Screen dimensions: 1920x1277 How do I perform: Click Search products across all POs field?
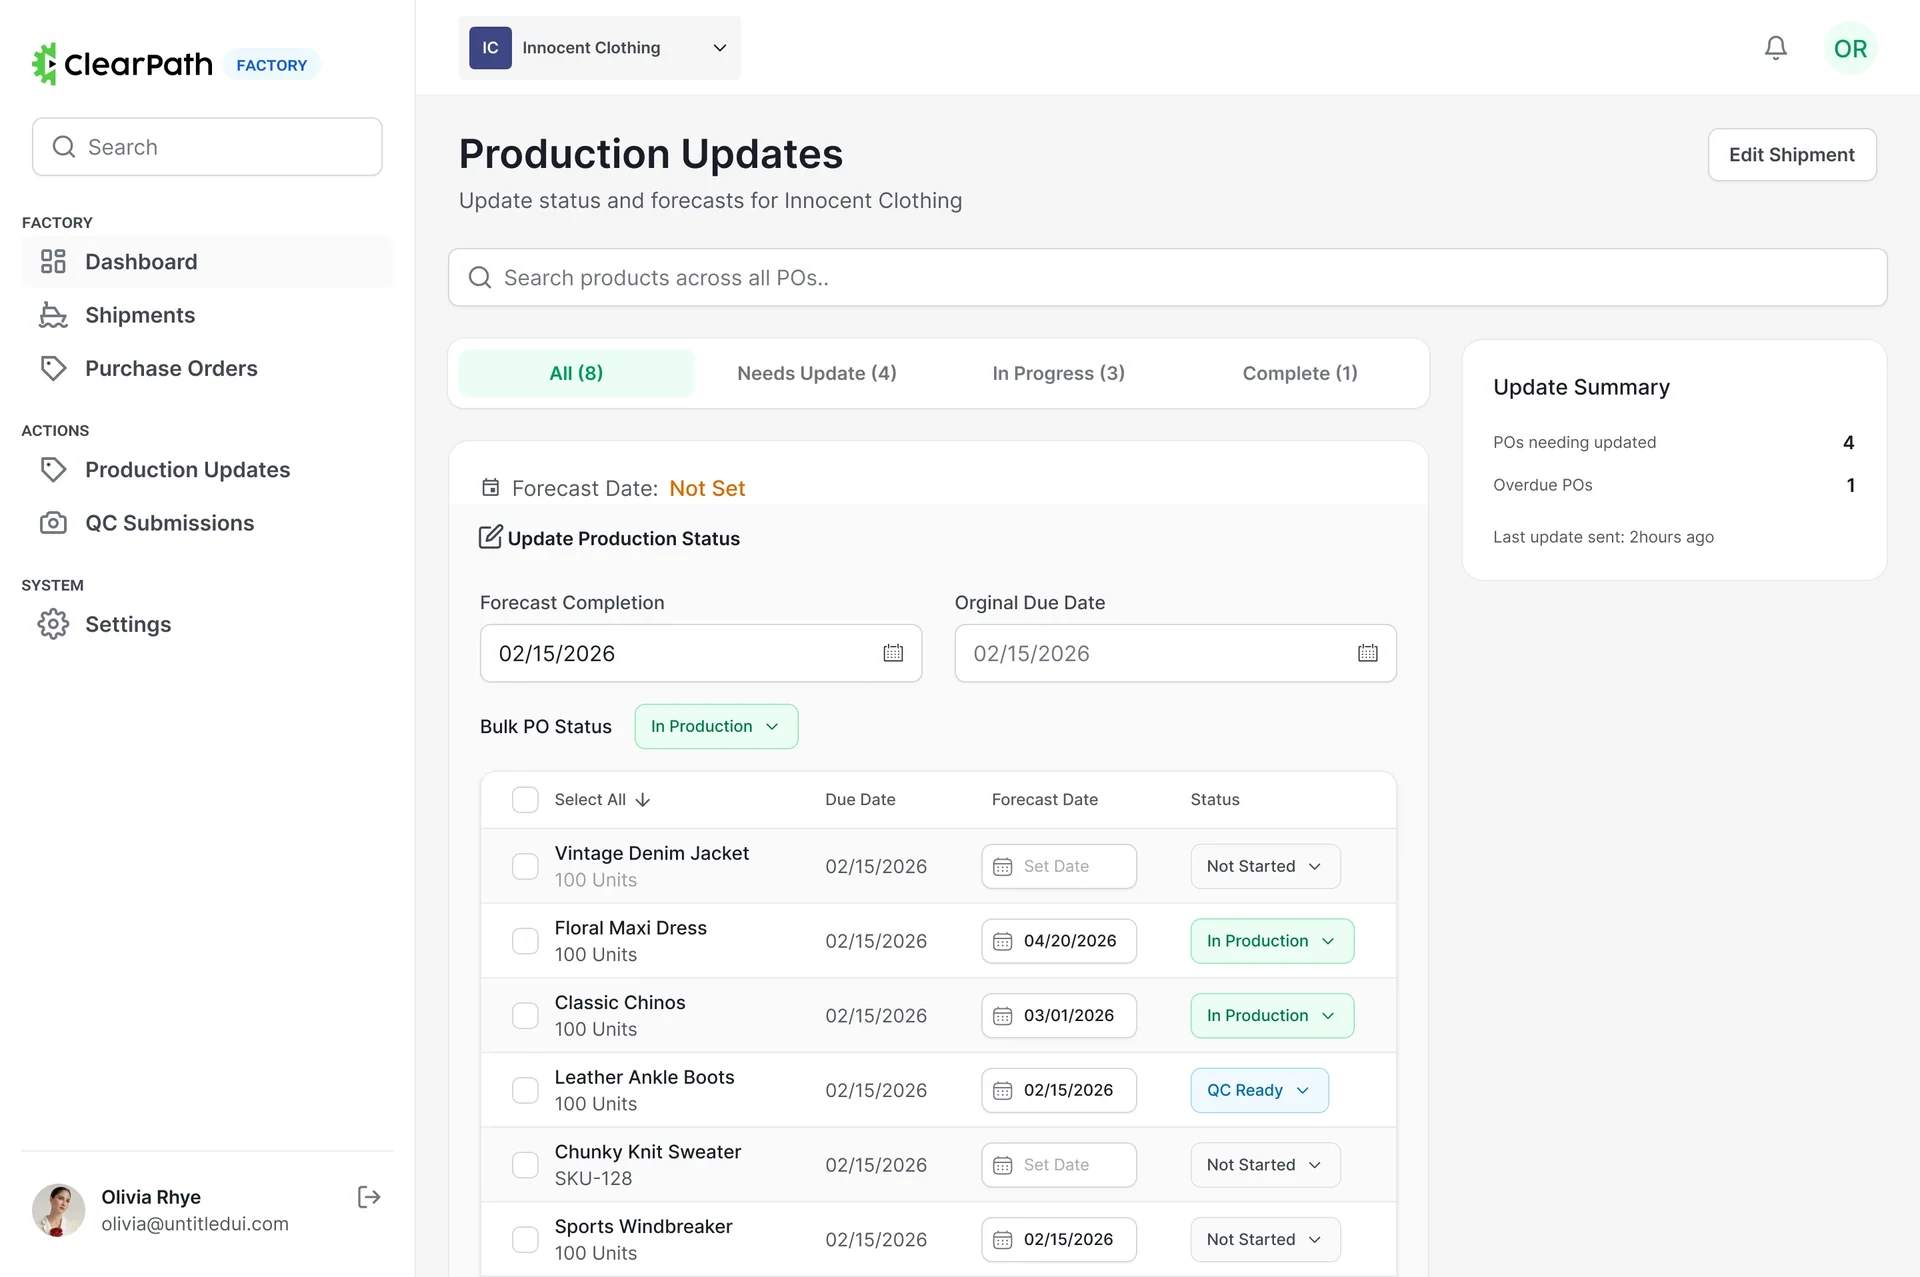point(1167,278)
